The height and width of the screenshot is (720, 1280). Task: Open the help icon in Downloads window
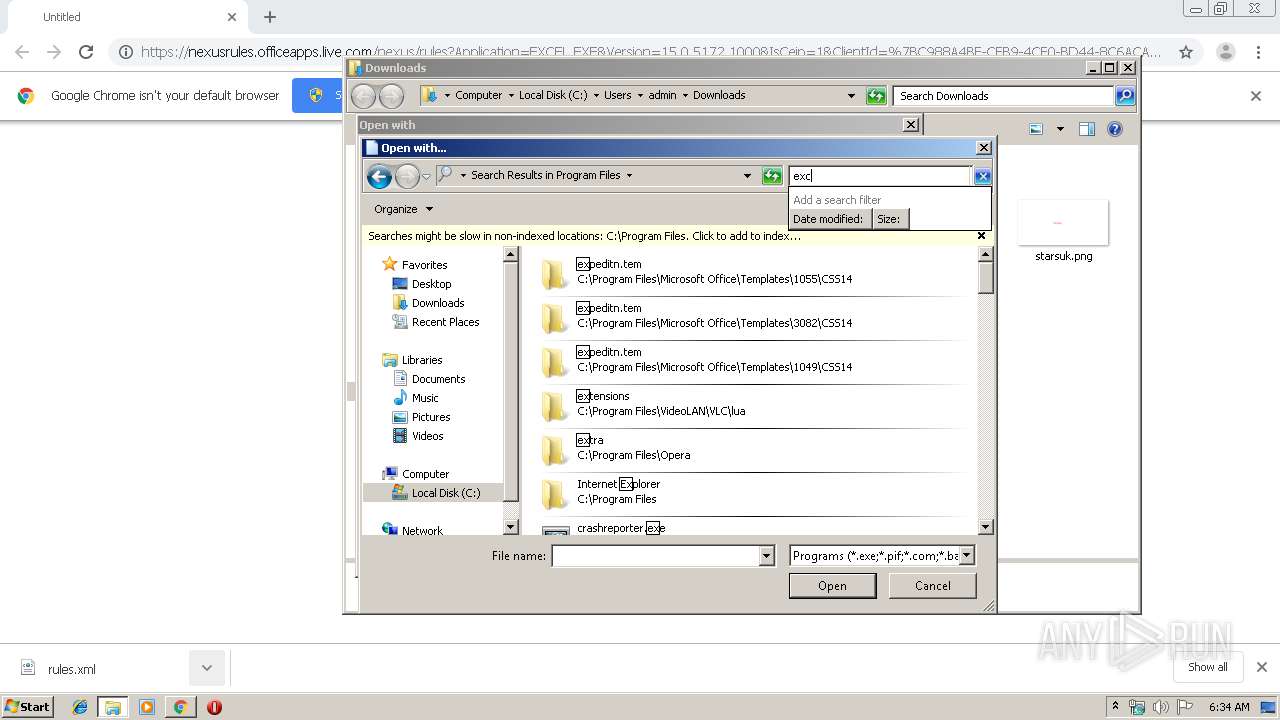pyautogui.click(x=1115, y=129)
